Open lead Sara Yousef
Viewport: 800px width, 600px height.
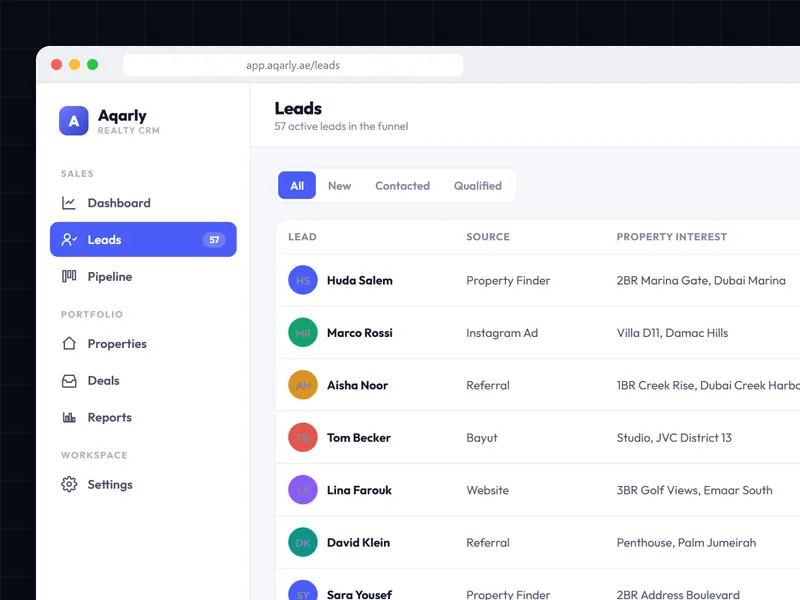point(359,594)
